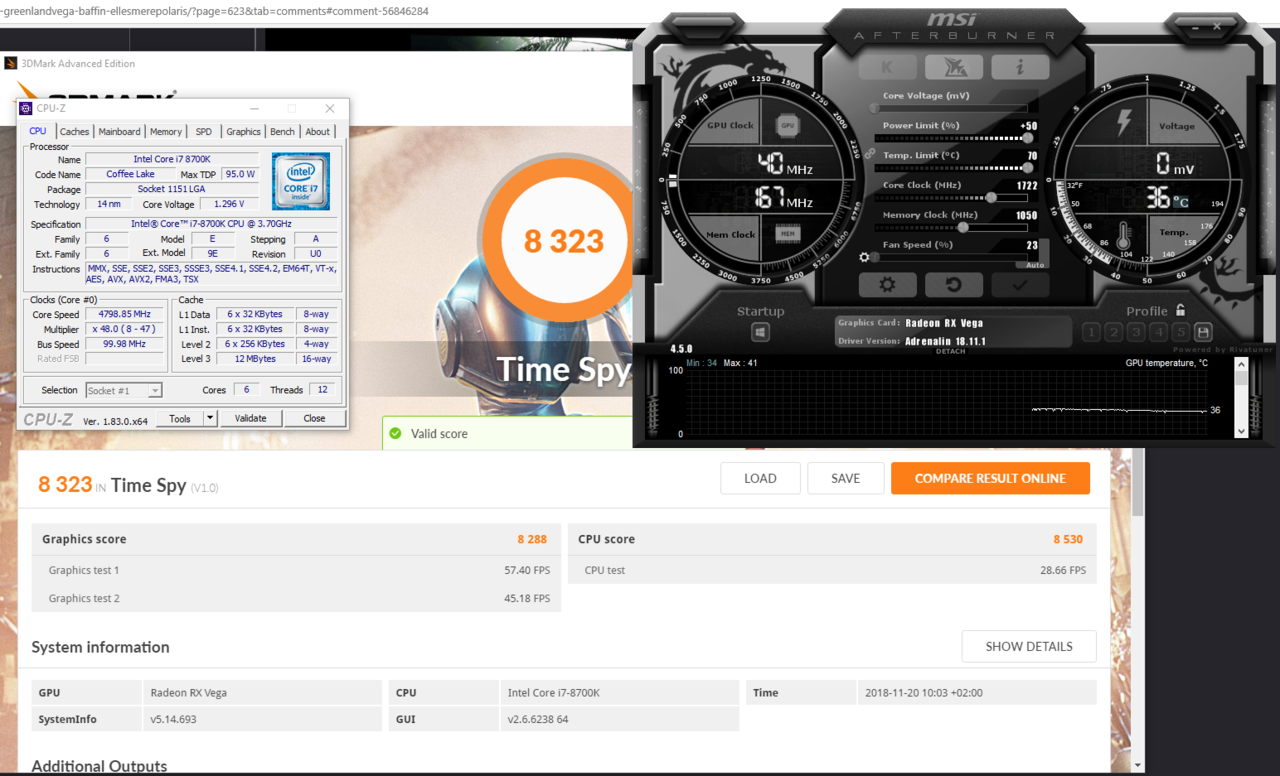1280x776 pixels.
Task: Click the MEM chip icon in gauge
Action: [788, 235]
